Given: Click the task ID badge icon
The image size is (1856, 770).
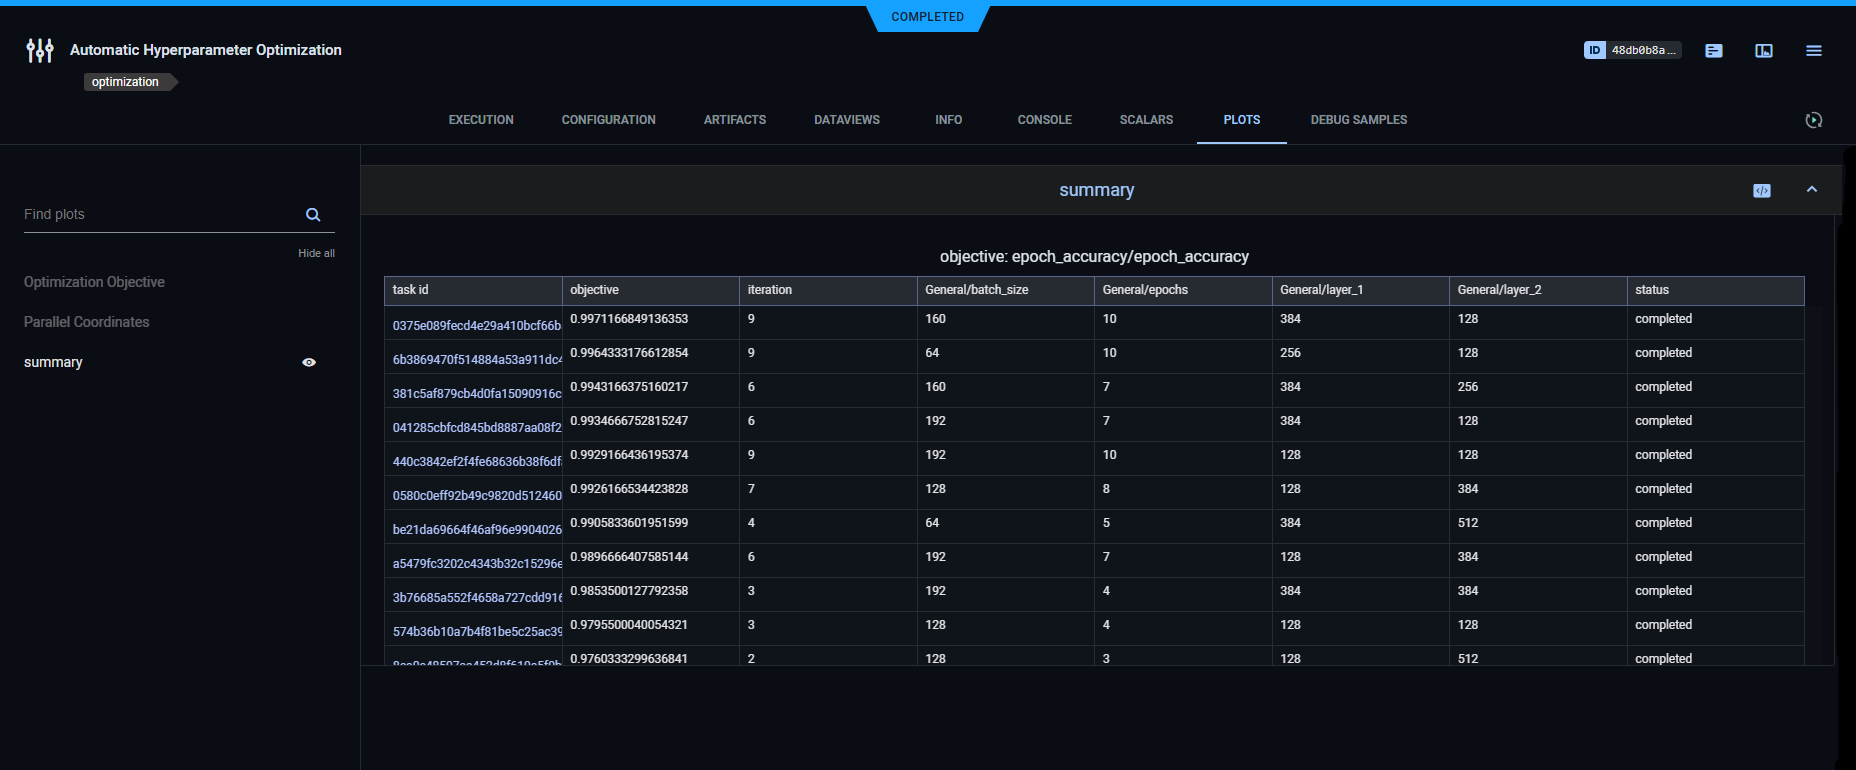Looking at the screenshot, I should coord(1595,50).
